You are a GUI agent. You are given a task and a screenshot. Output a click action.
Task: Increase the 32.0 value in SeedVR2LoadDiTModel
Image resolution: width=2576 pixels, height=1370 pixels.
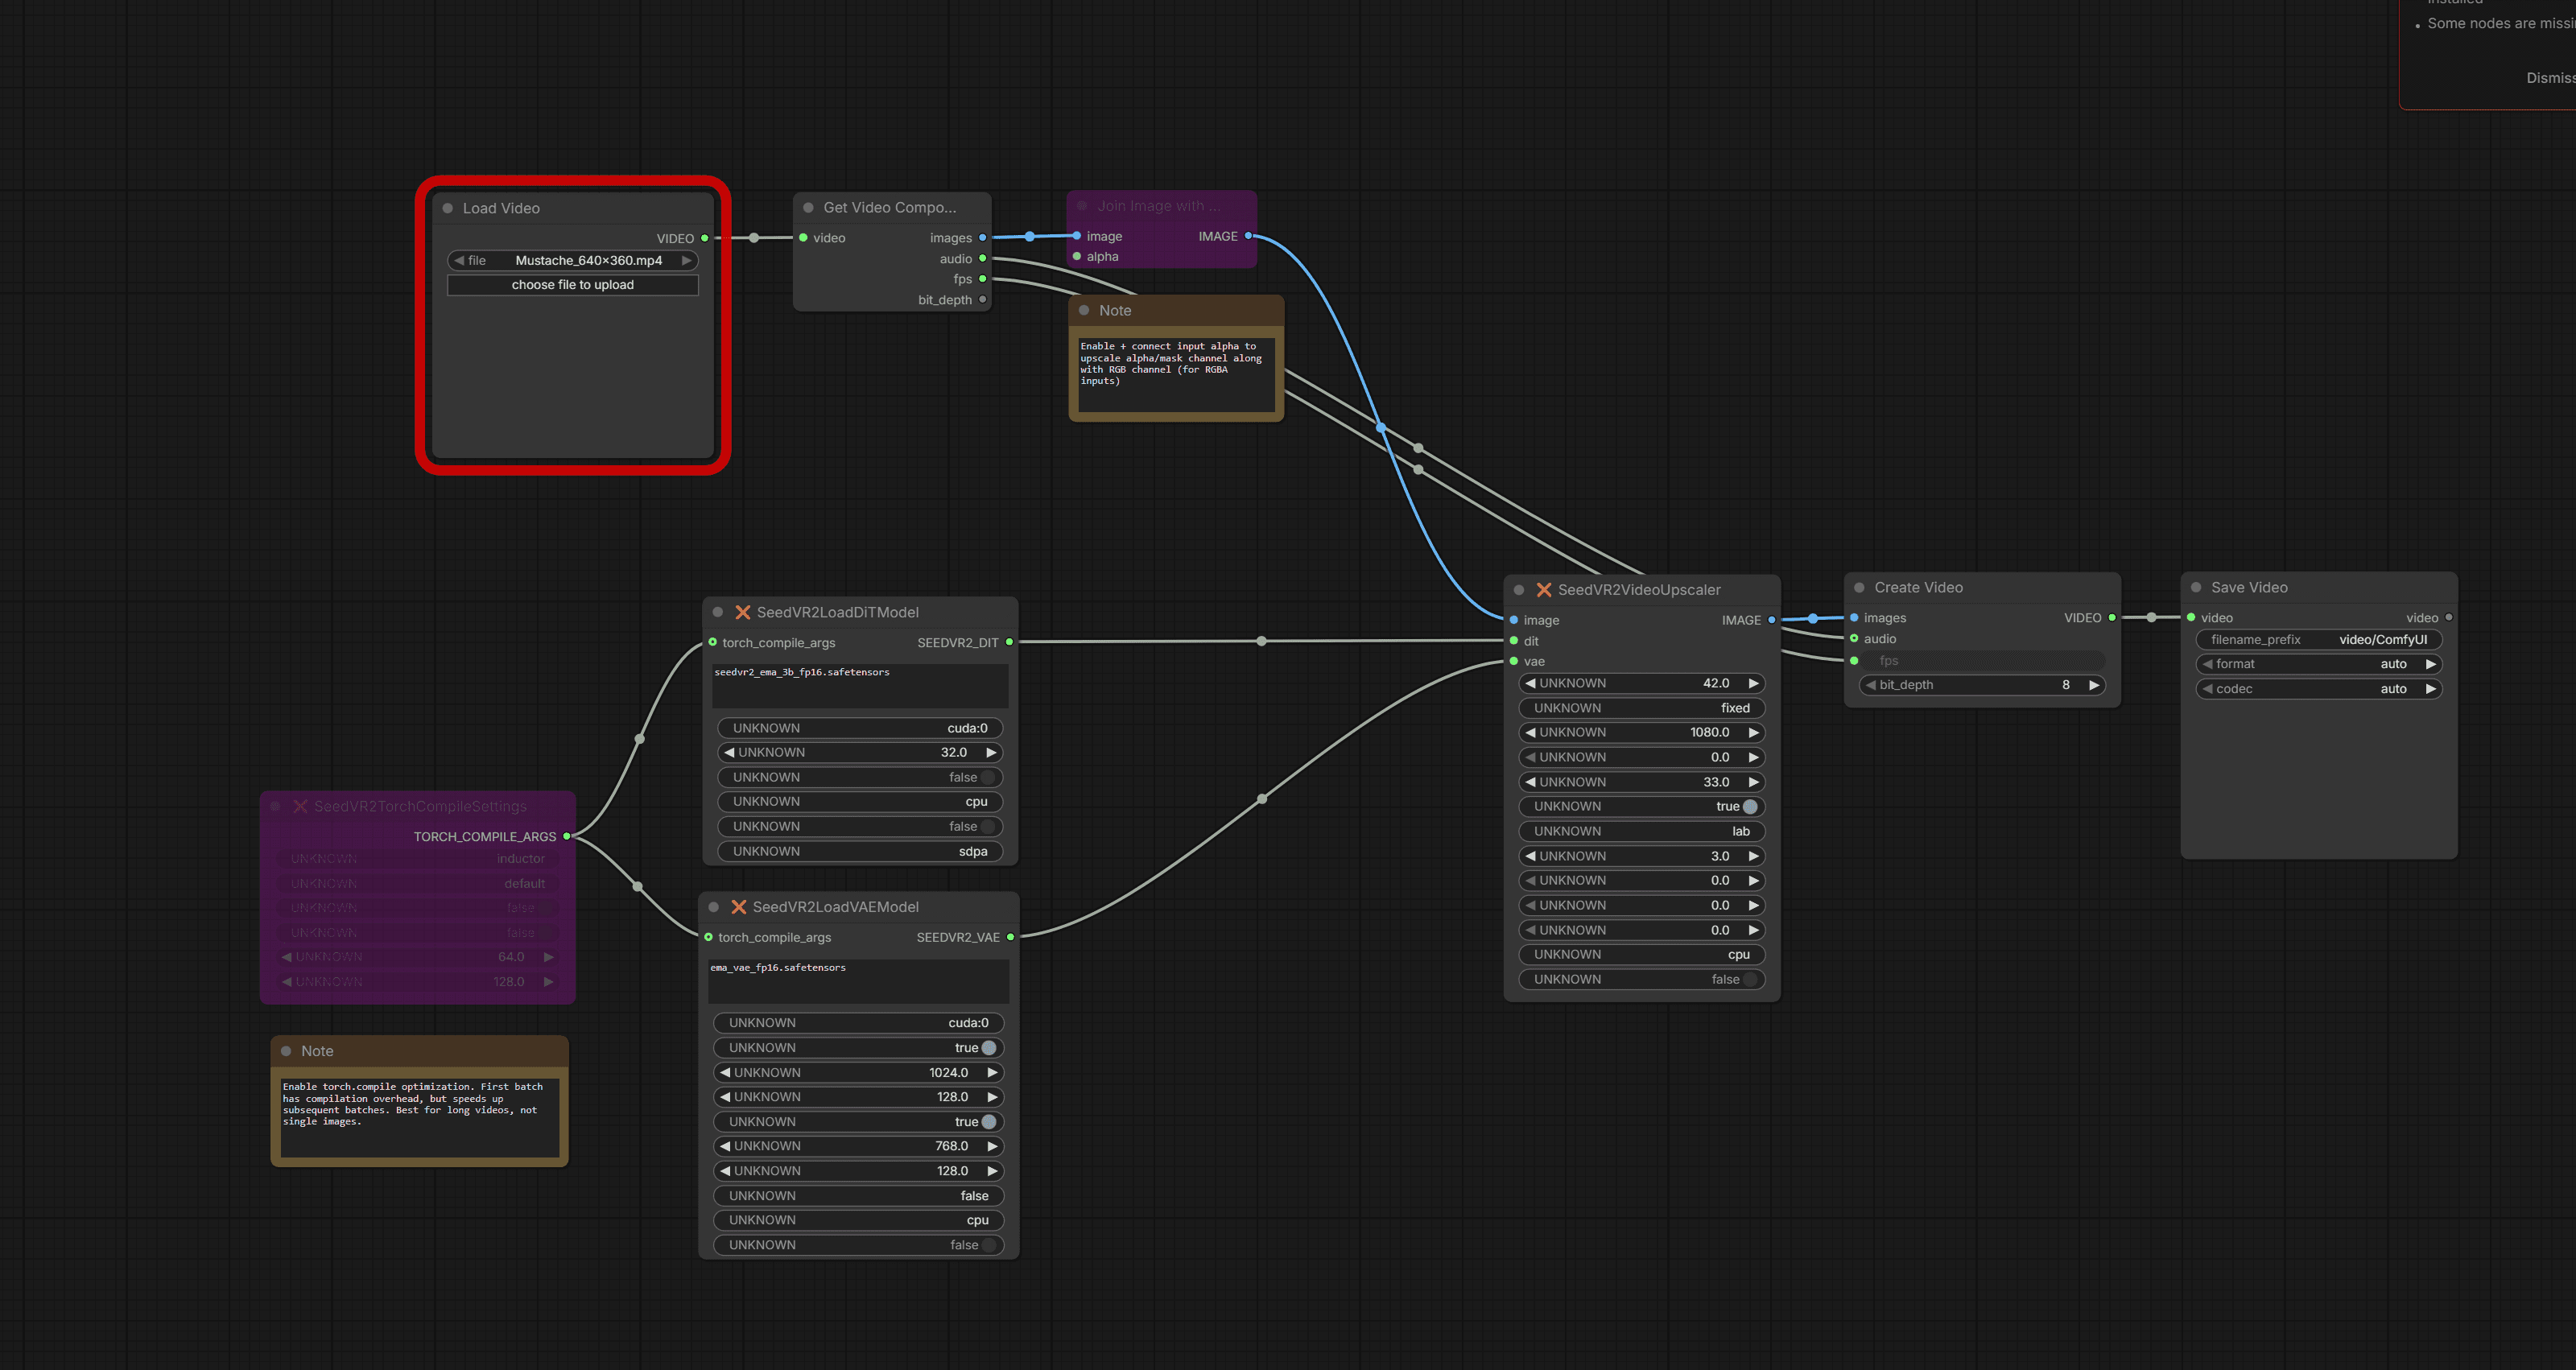click(x=991, y=753)
